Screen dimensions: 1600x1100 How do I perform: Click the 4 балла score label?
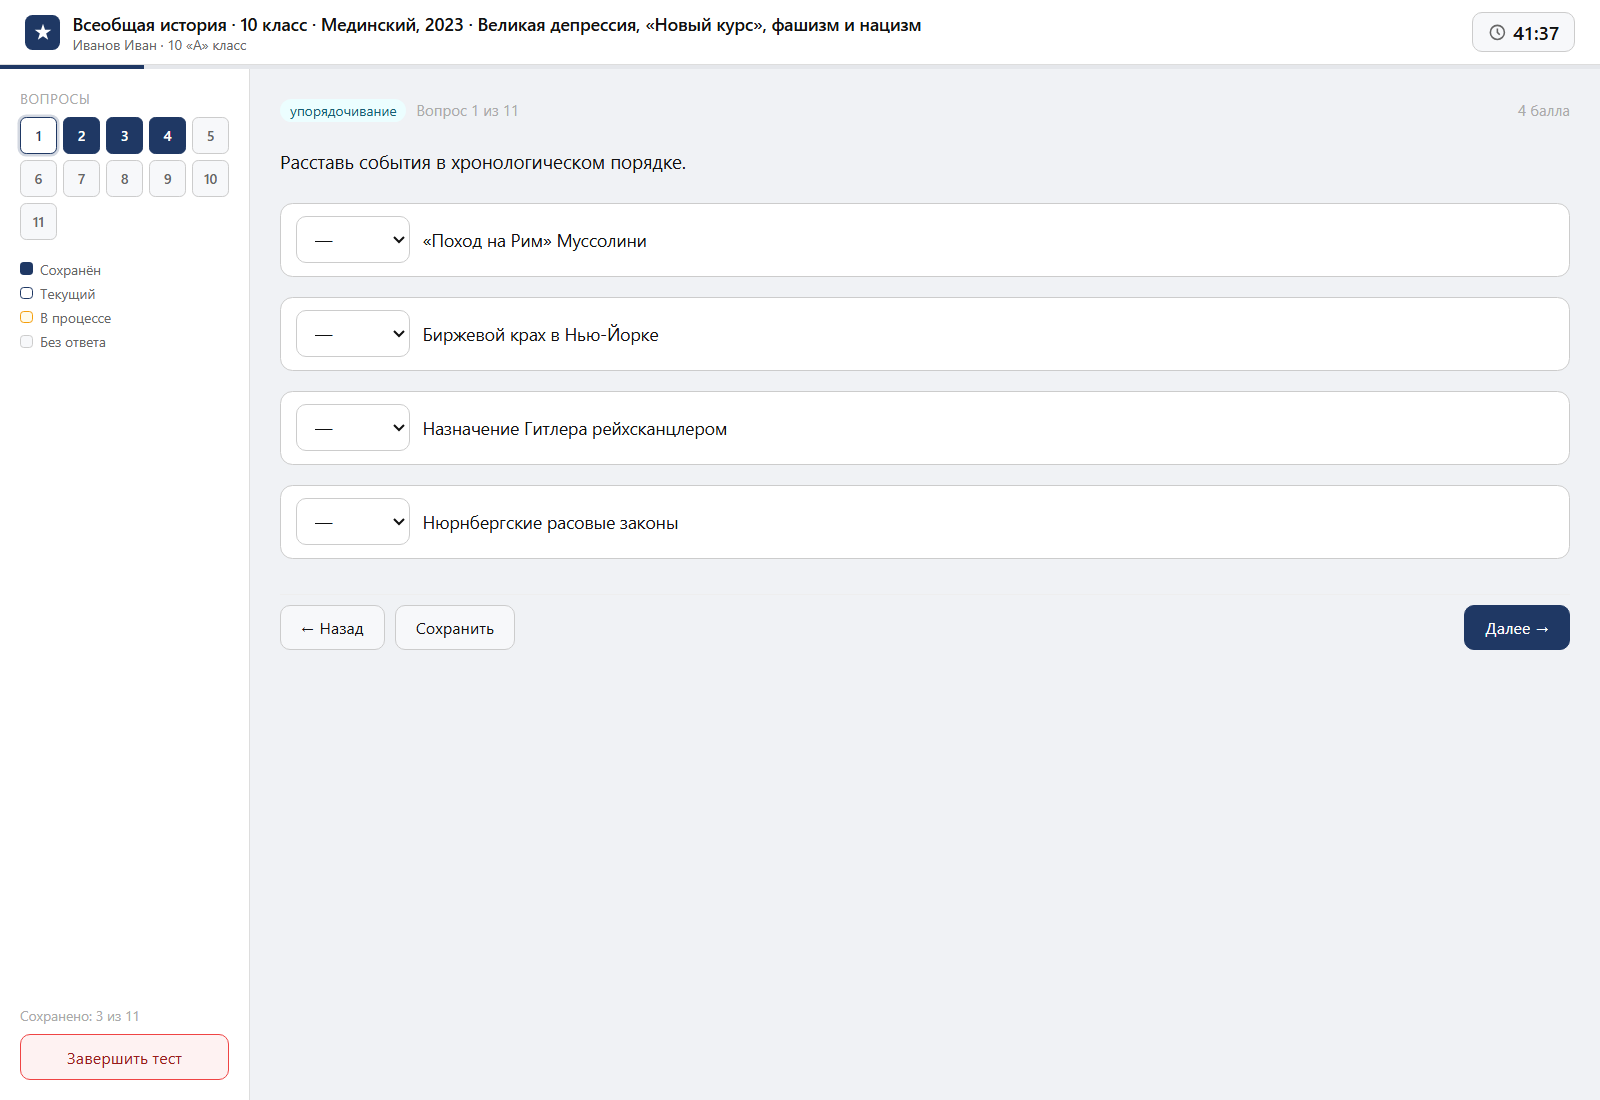pos(1543,111)
